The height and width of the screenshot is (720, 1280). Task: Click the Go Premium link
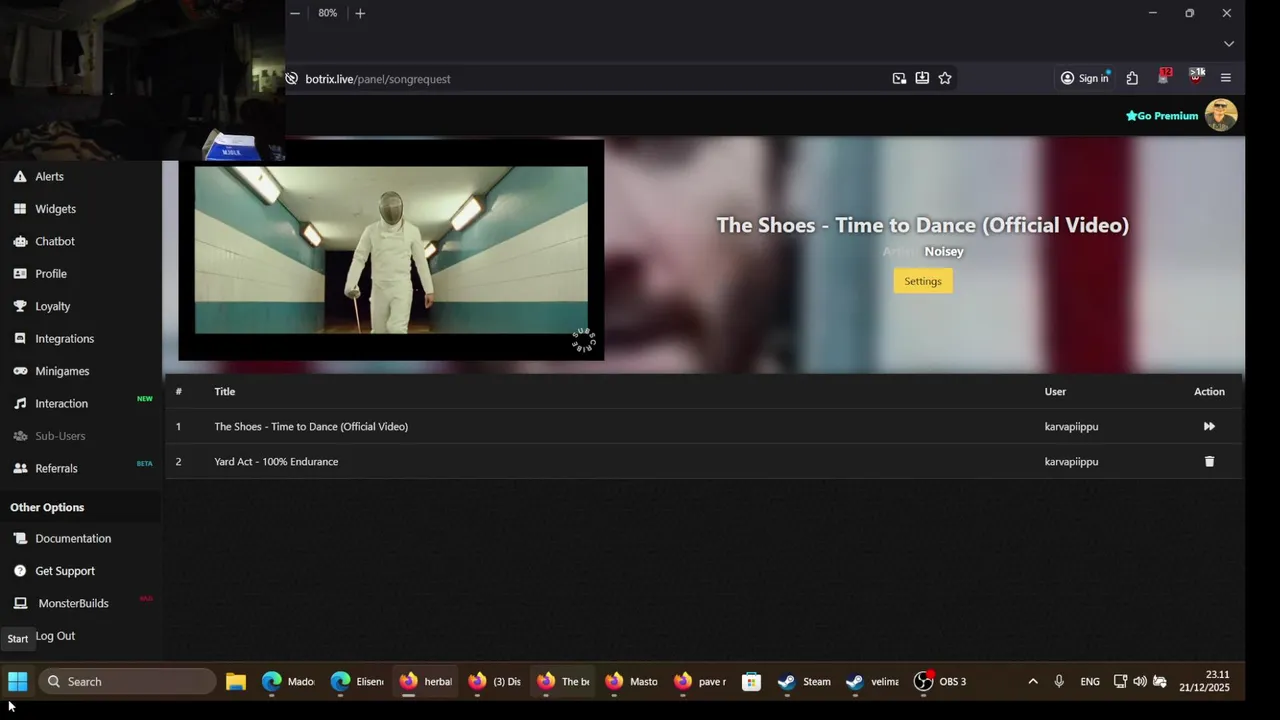pos(1162,116)
